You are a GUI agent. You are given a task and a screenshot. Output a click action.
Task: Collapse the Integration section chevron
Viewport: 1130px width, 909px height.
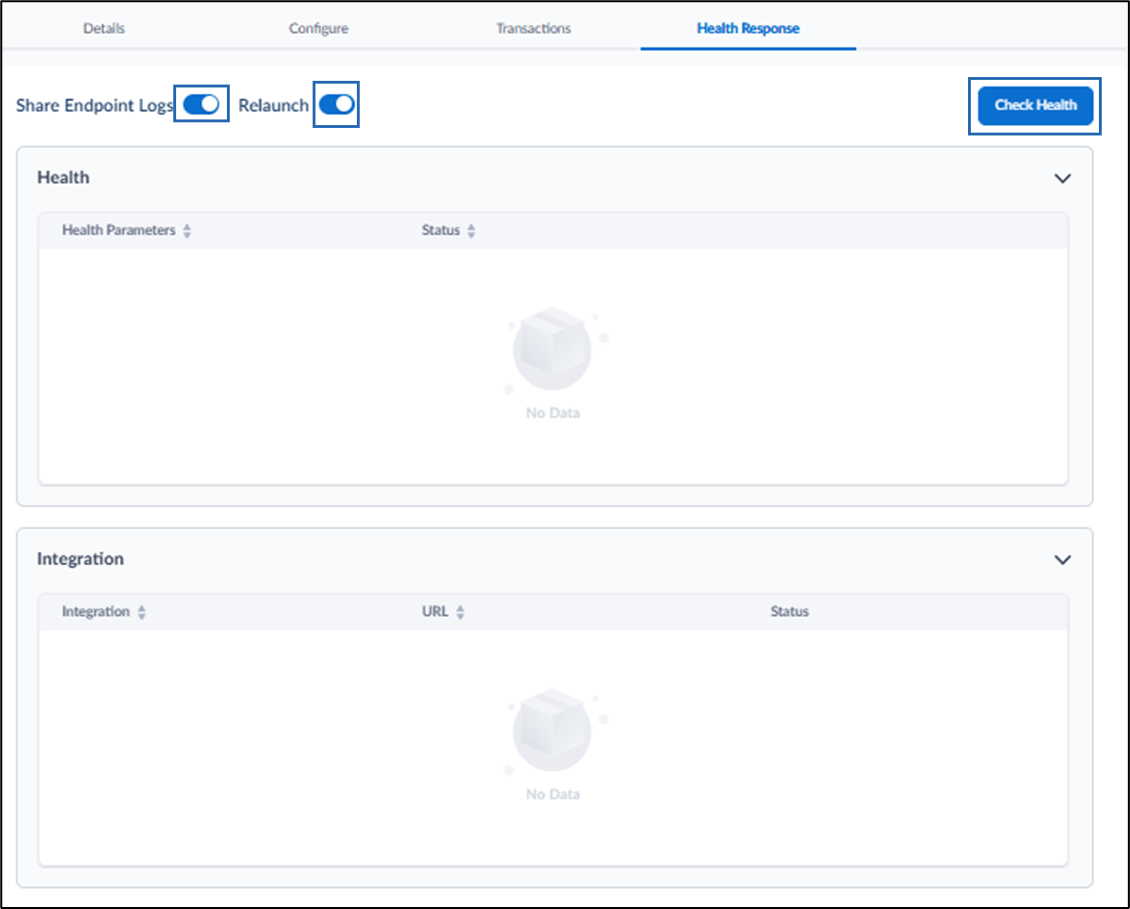click(x=1062, y=559)
